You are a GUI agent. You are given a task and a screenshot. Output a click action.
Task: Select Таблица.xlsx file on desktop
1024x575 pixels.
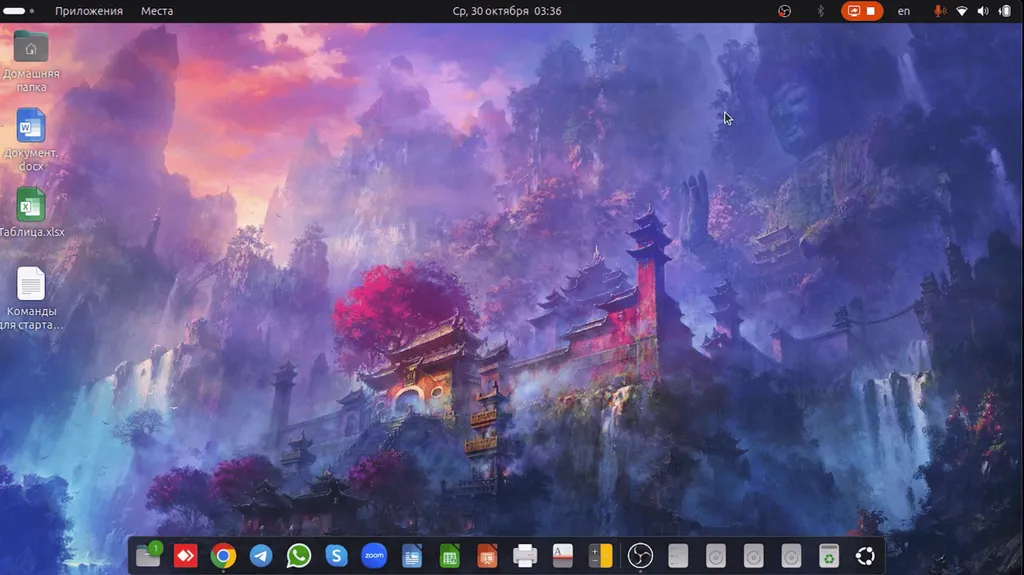tap(31, 206)
